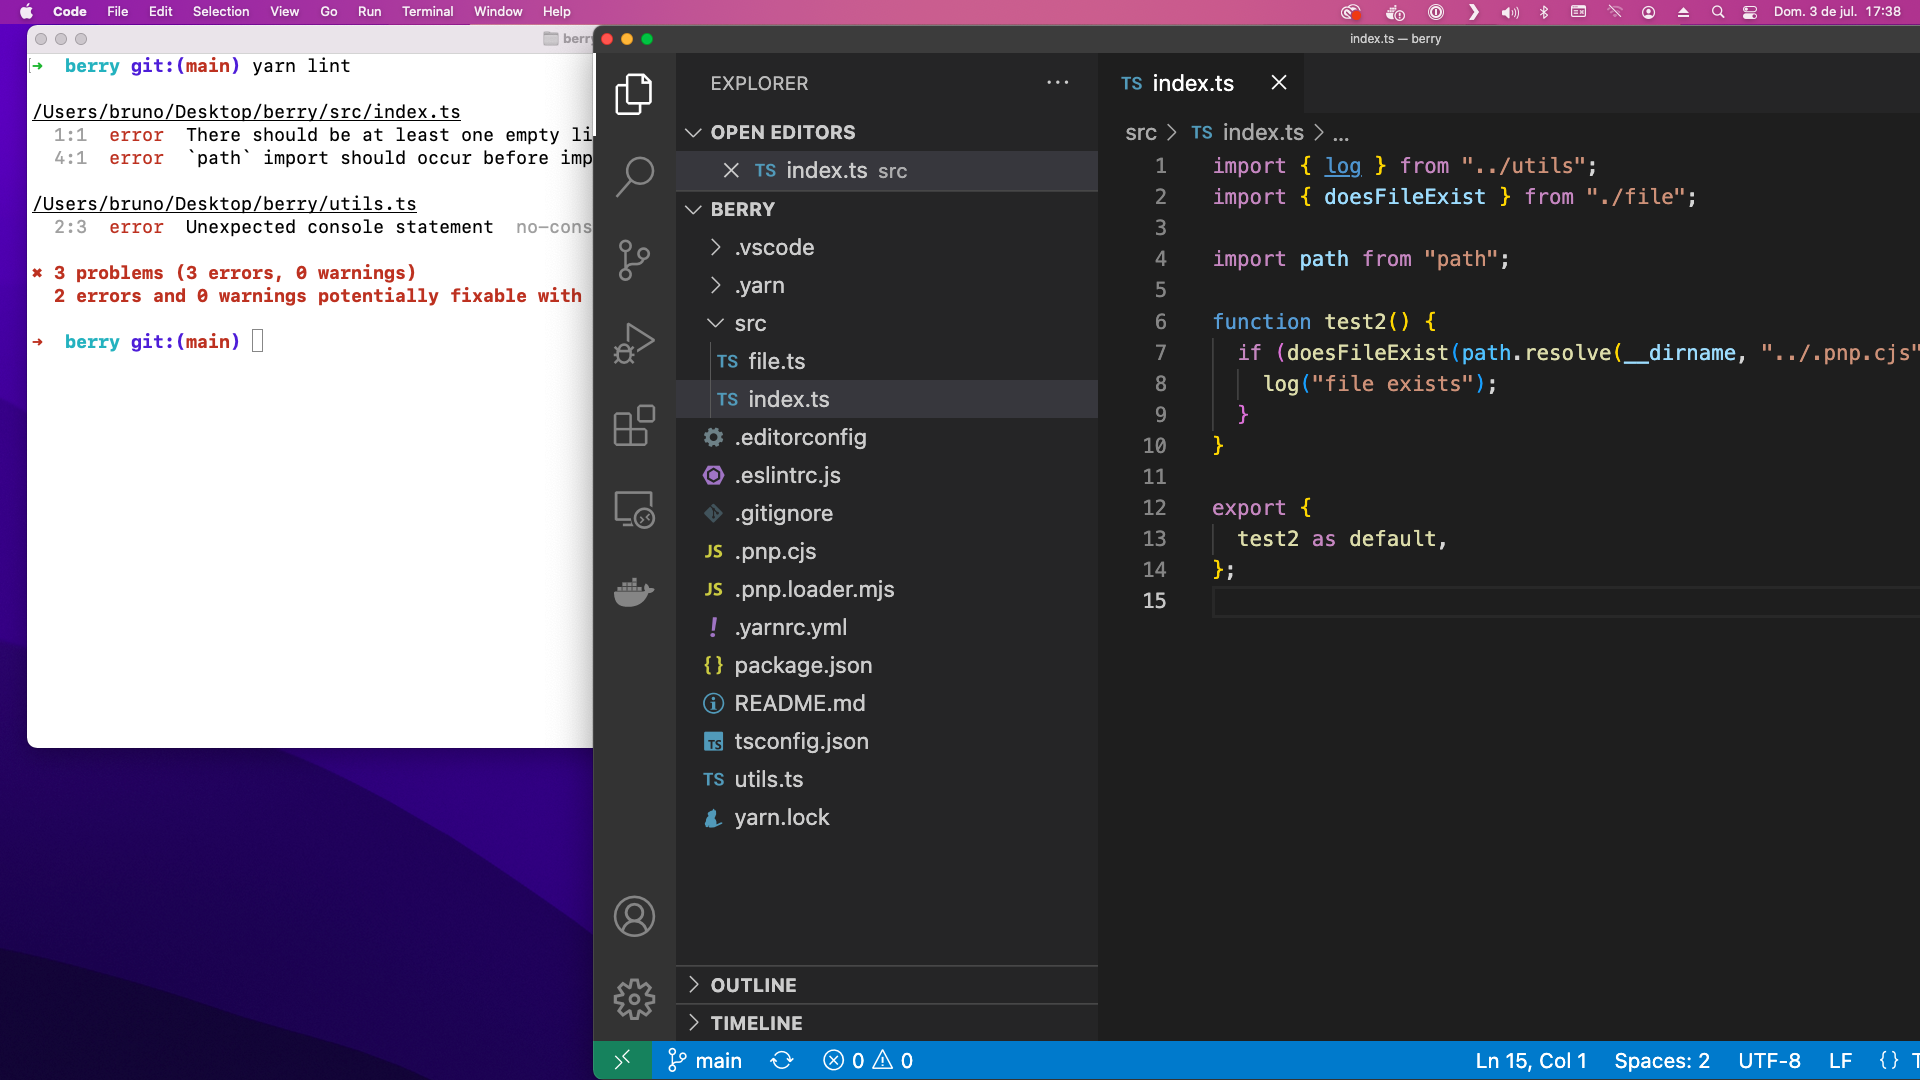Close the index.ts editor tab

(x=1278, y=83)
